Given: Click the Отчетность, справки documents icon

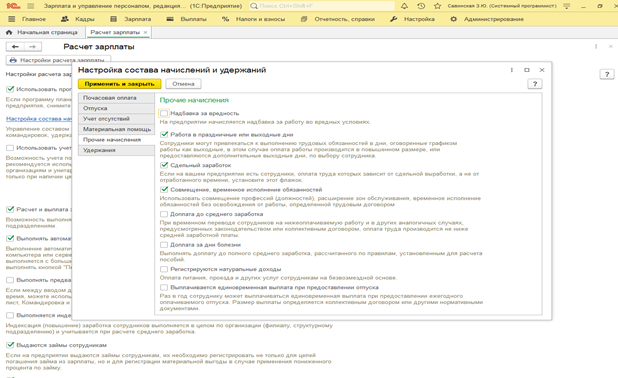Looking at the screenshot, I should point(304,19).
